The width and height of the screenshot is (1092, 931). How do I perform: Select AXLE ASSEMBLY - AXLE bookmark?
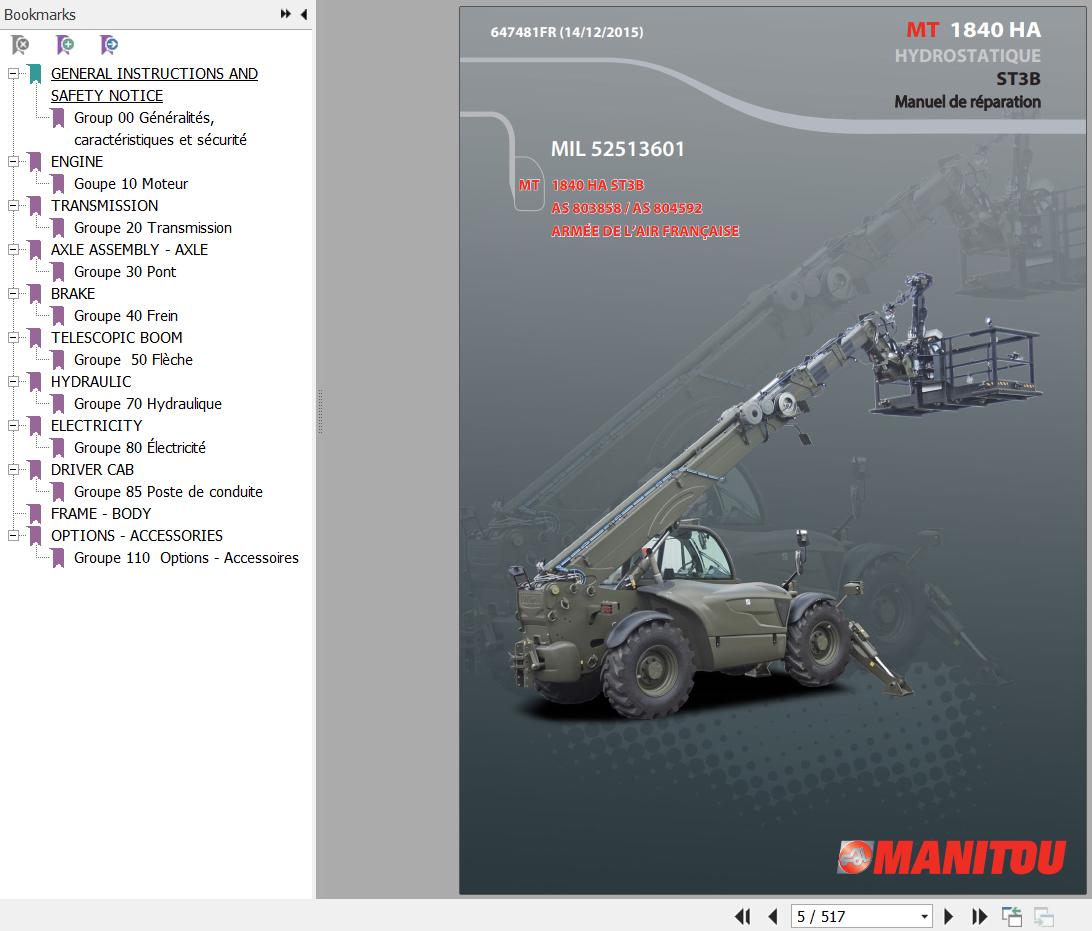coord(129,249)
